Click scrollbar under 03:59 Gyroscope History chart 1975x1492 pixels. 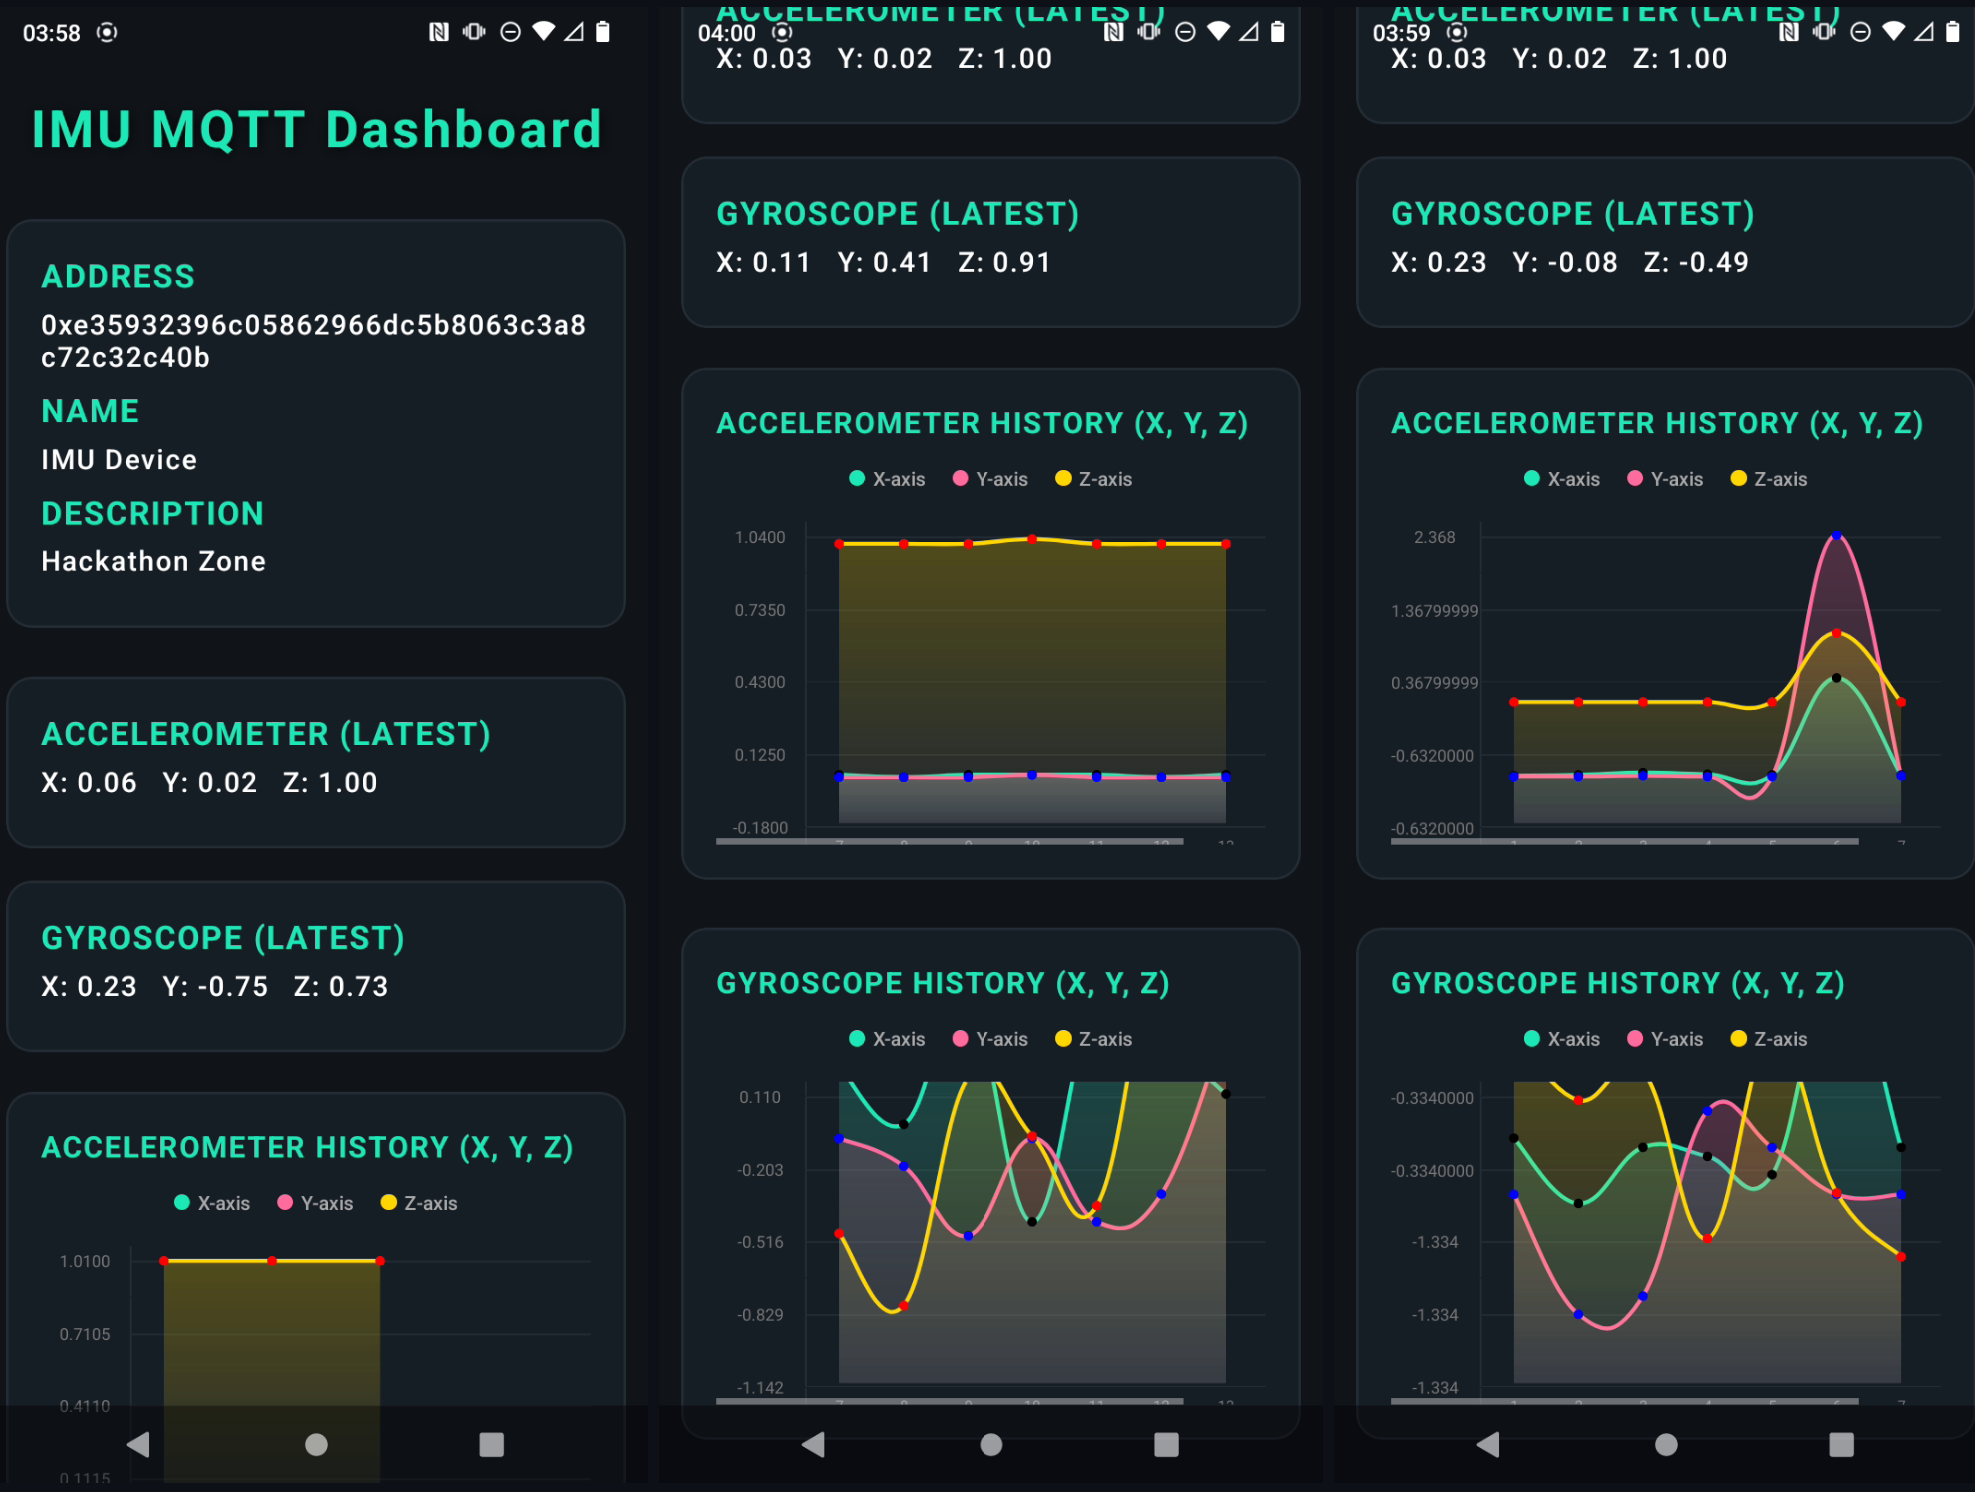1624,1401
